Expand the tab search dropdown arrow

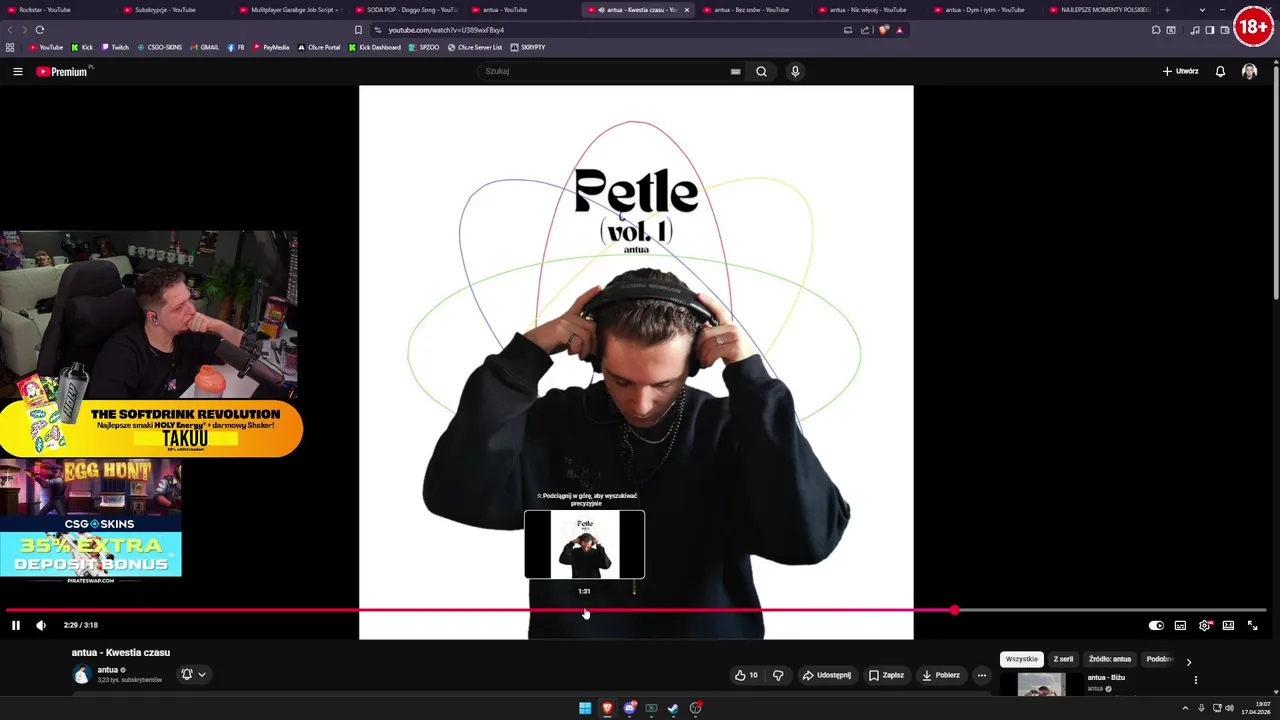[1202, 10]
